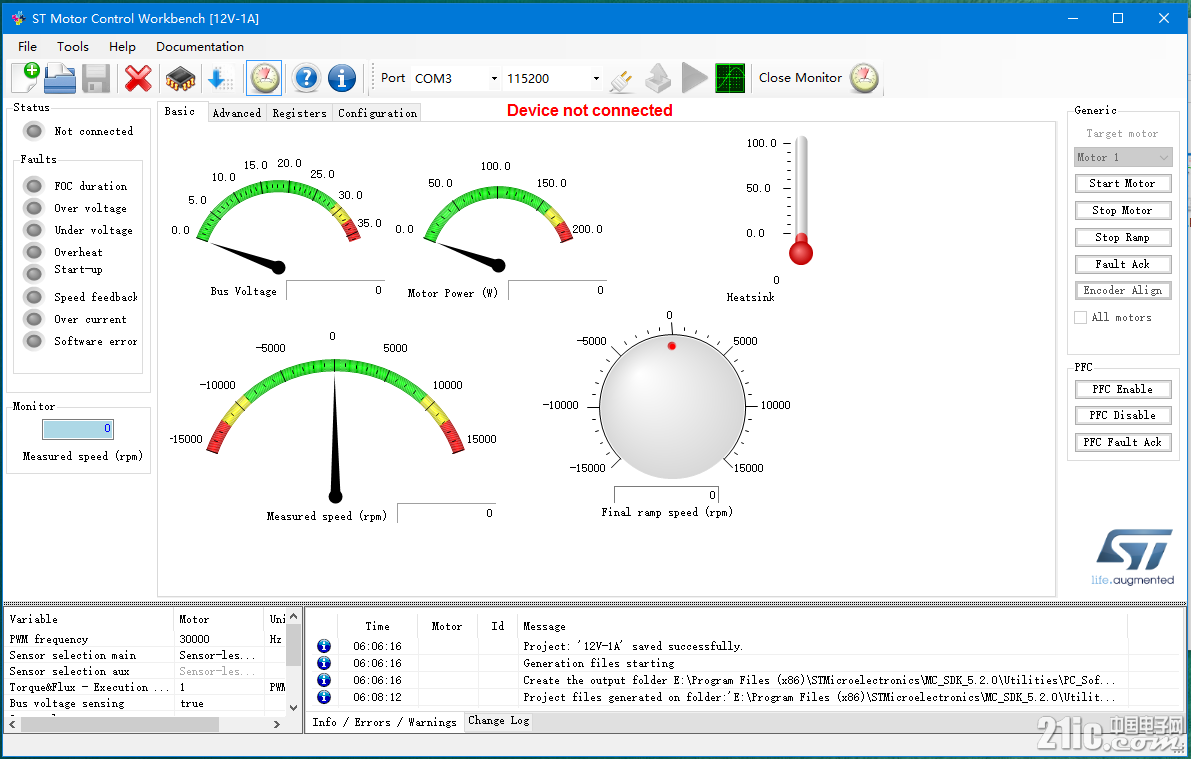The height and width of the screenshot is (759, 1191).
Task: Click the New Project toolbar icon
Action: (x=26, y=78)
